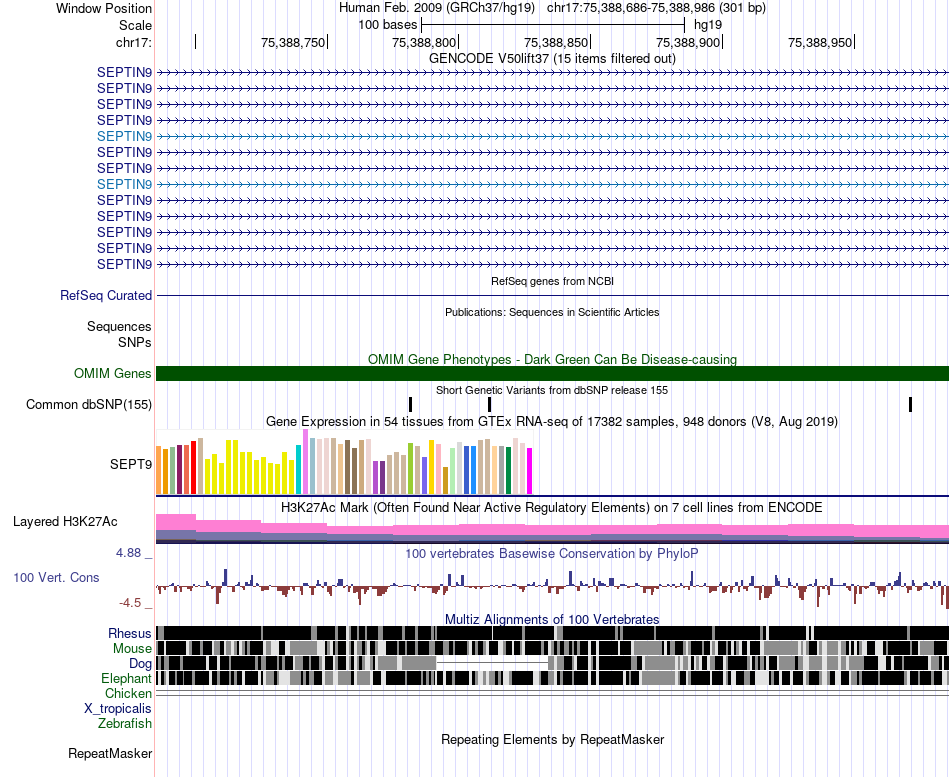Click the -4.5 conservation scale minimum
Screen dimensions: 950x777
tap(130, 602)
